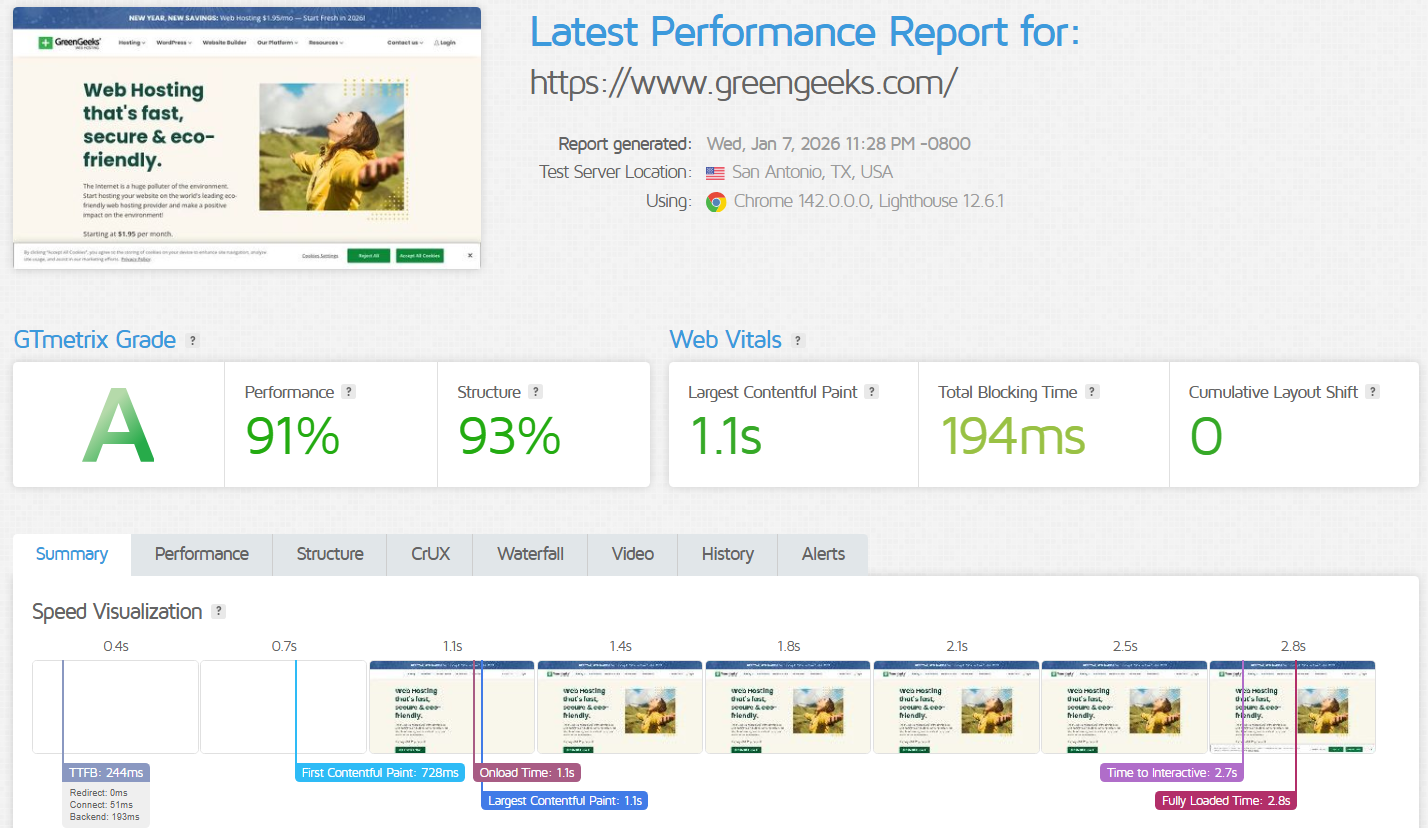Viewport: 1428px width, 828px height.
Task: Click the 1.1s Largest Contentful Paint value
Action: tap(726, 436)
